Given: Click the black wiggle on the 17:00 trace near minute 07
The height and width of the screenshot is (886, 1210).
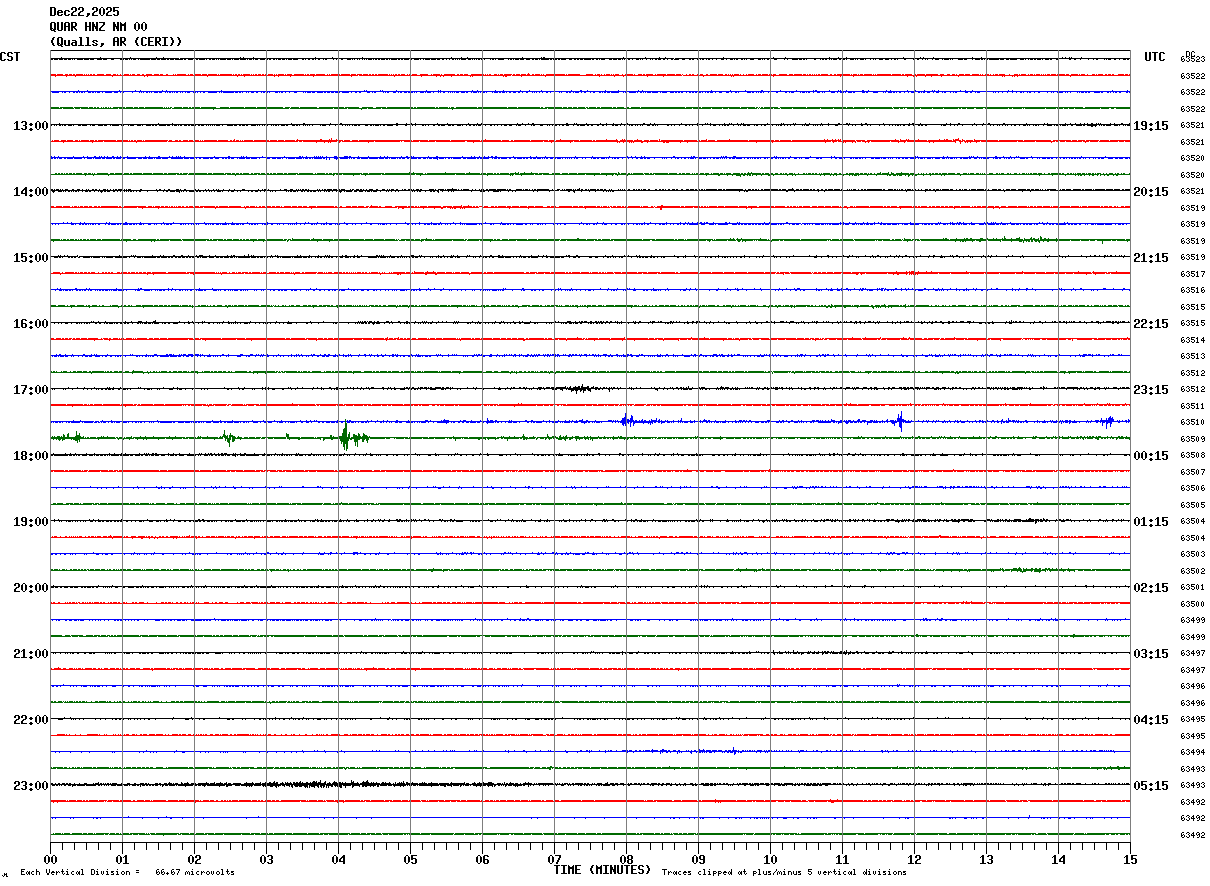Looking at the screenshot, I should click(x=578, y=388).
